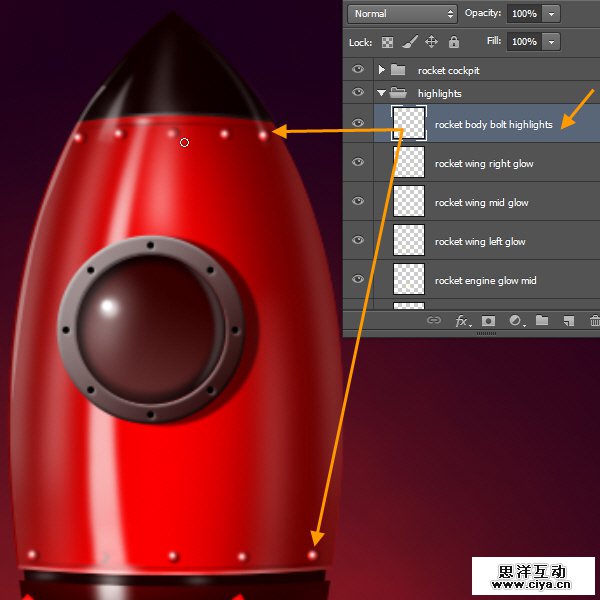Select the rocket cockpit folder icon

point(398,70)
